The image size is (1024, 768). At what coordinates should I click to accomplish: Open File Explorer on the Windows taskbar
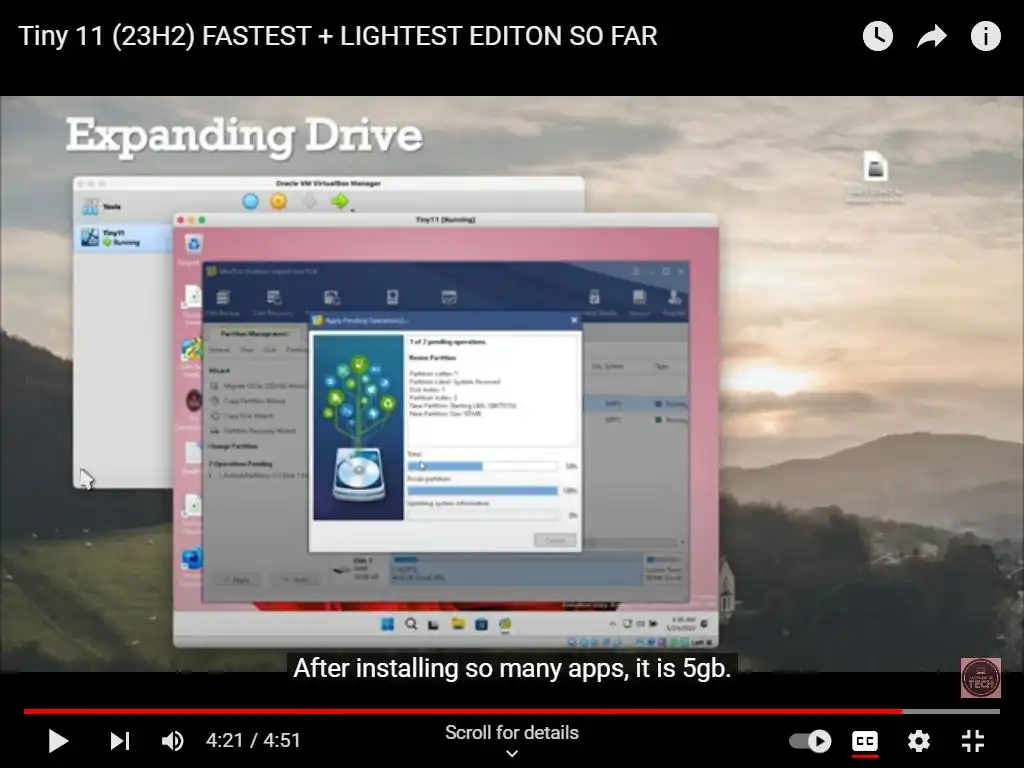click(x=458, y=624)
